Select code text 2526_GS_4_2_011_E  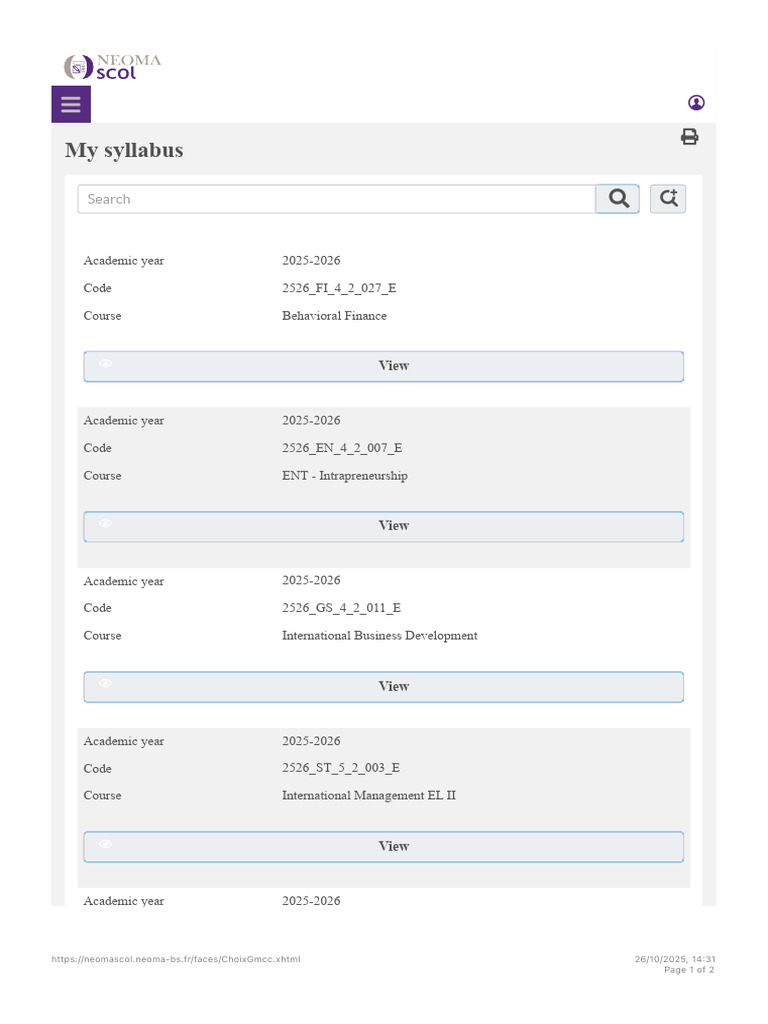point(341,608)
